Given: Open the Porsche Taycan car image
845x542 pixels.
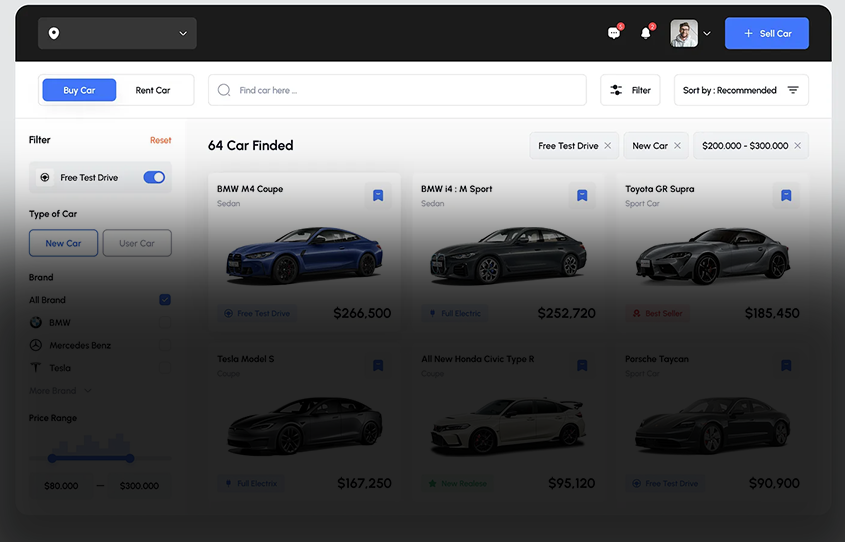Looking at the screenshot, I should tap(712, 426).
